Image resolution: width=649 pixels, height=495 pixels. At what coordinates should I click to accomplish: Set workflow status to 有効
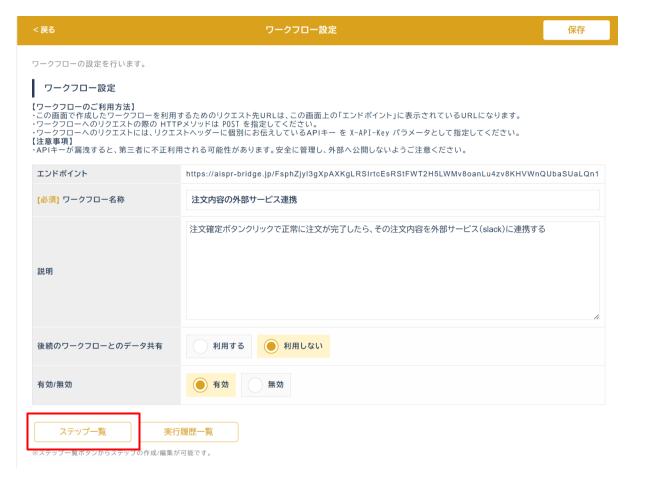tap(211, 385)
